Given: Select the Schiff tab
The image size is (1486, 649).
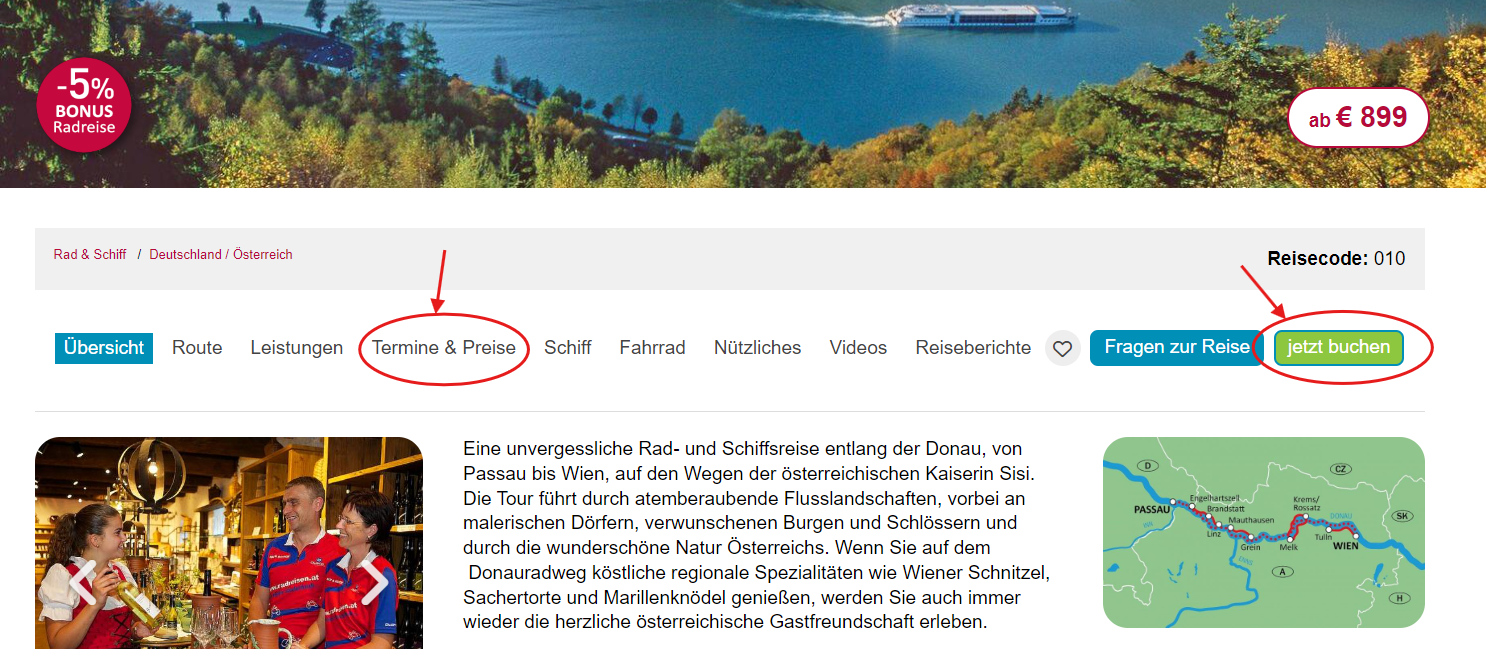Looking at the screenshot, I should [568, 348].
